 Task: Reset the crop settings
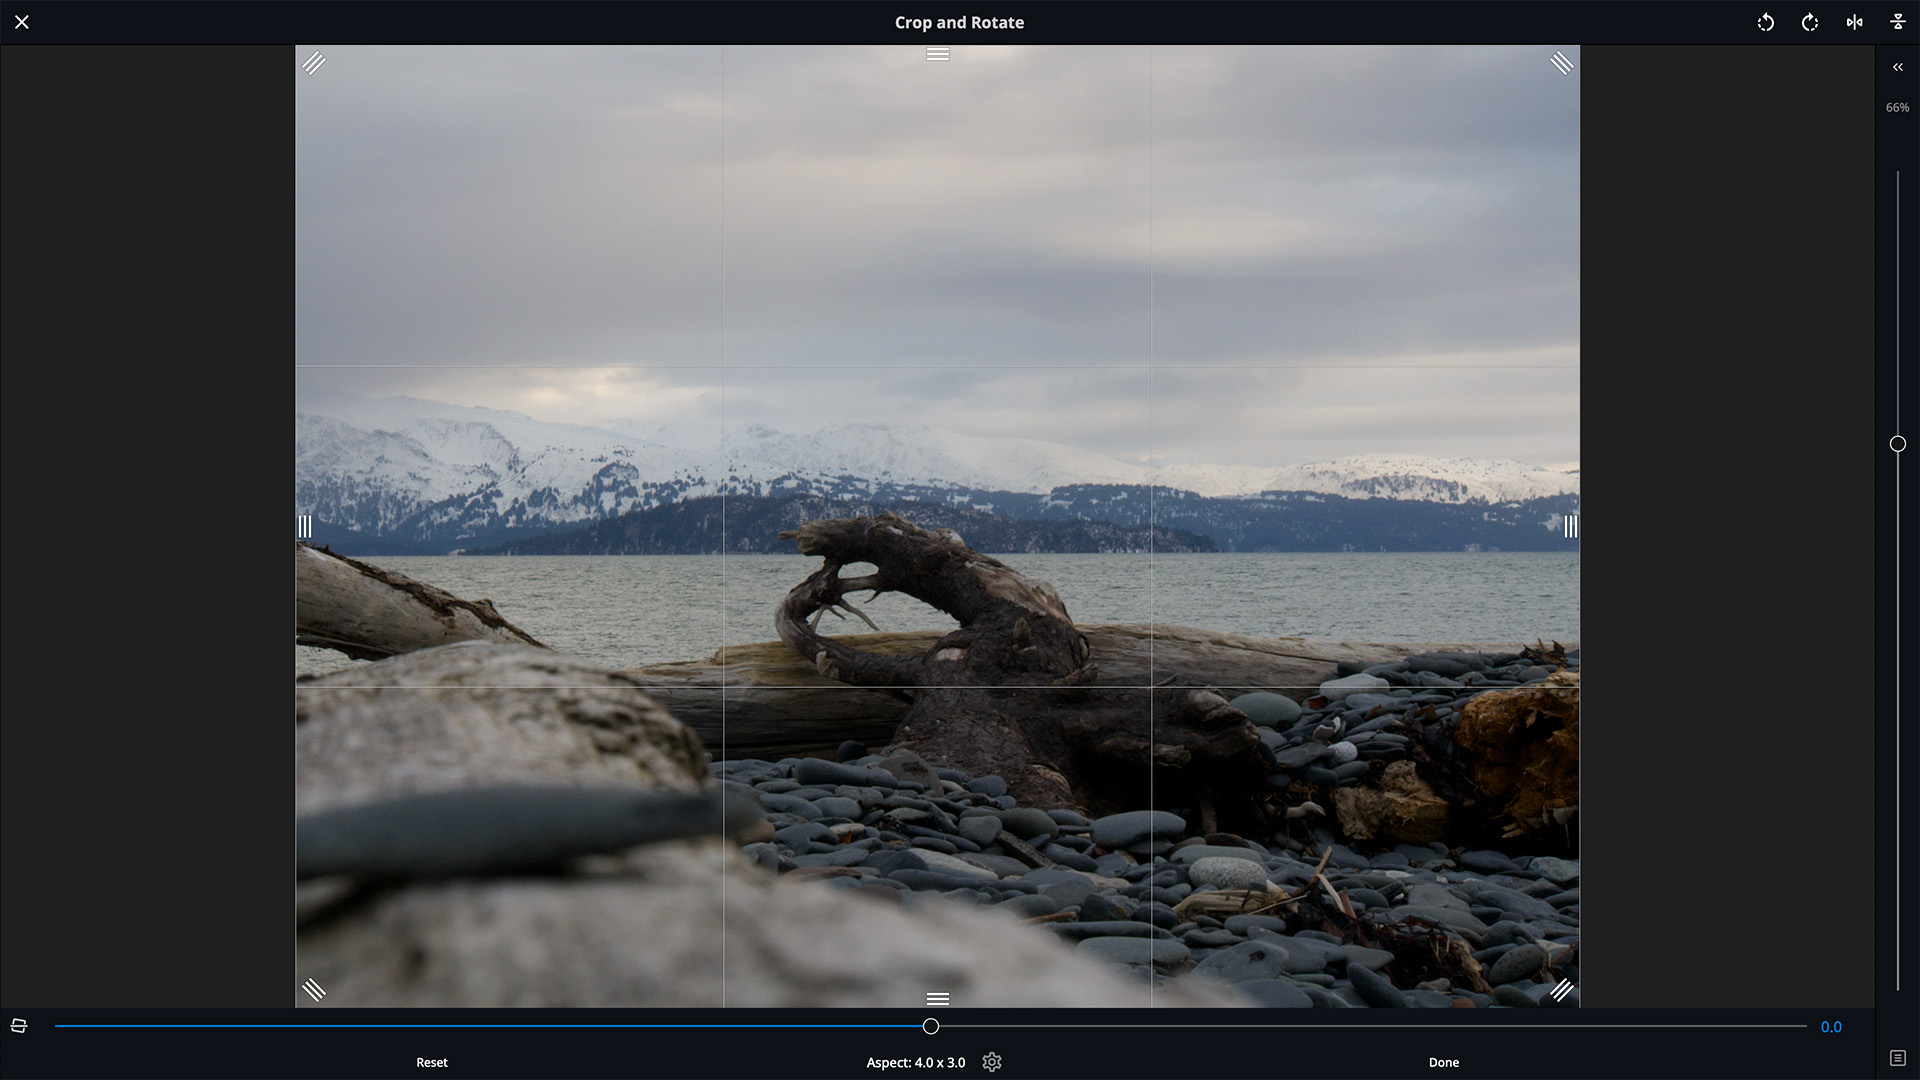pyautogui.click(x=432, y=1062)
